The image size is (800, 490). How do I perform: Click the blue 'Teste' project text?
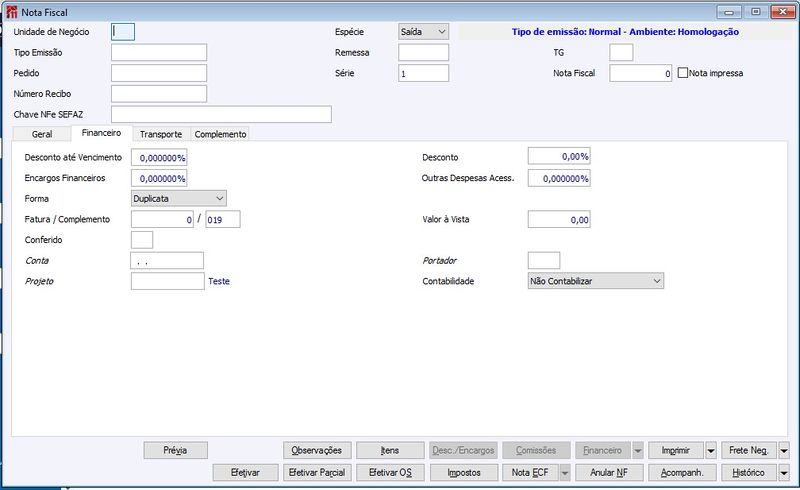[219, 281]
